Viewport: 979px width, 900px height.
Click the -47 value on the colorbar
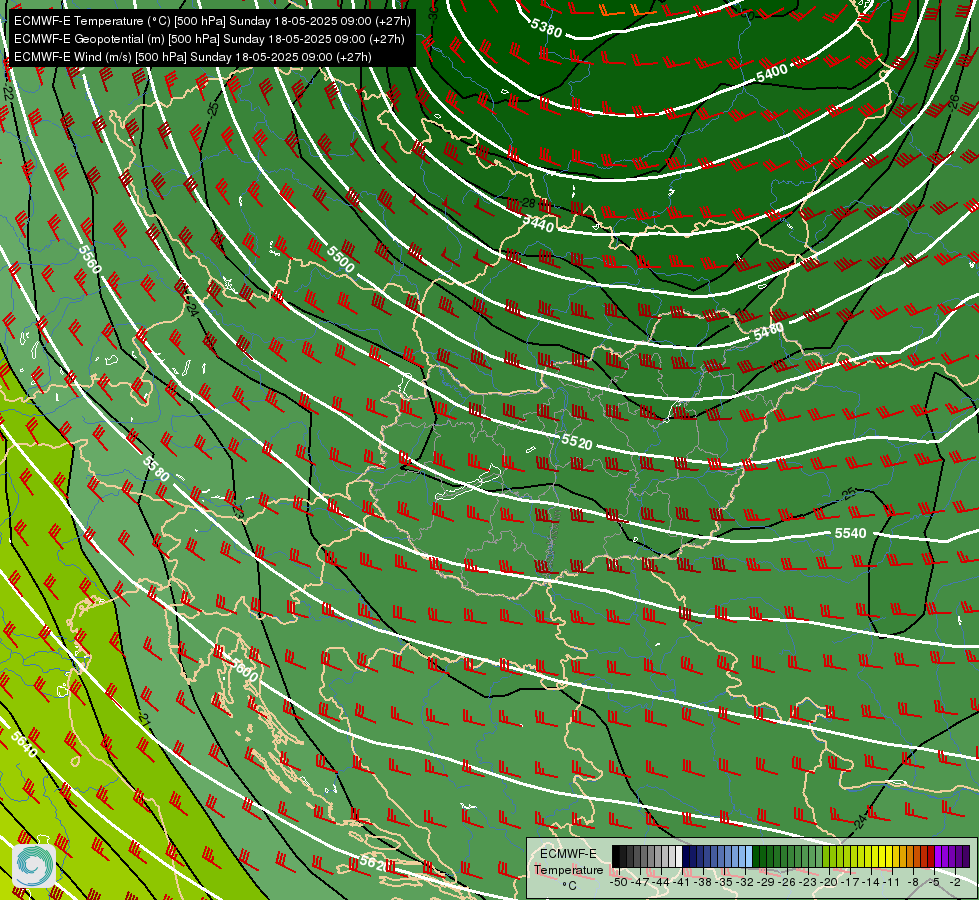(x=639, y=883)
